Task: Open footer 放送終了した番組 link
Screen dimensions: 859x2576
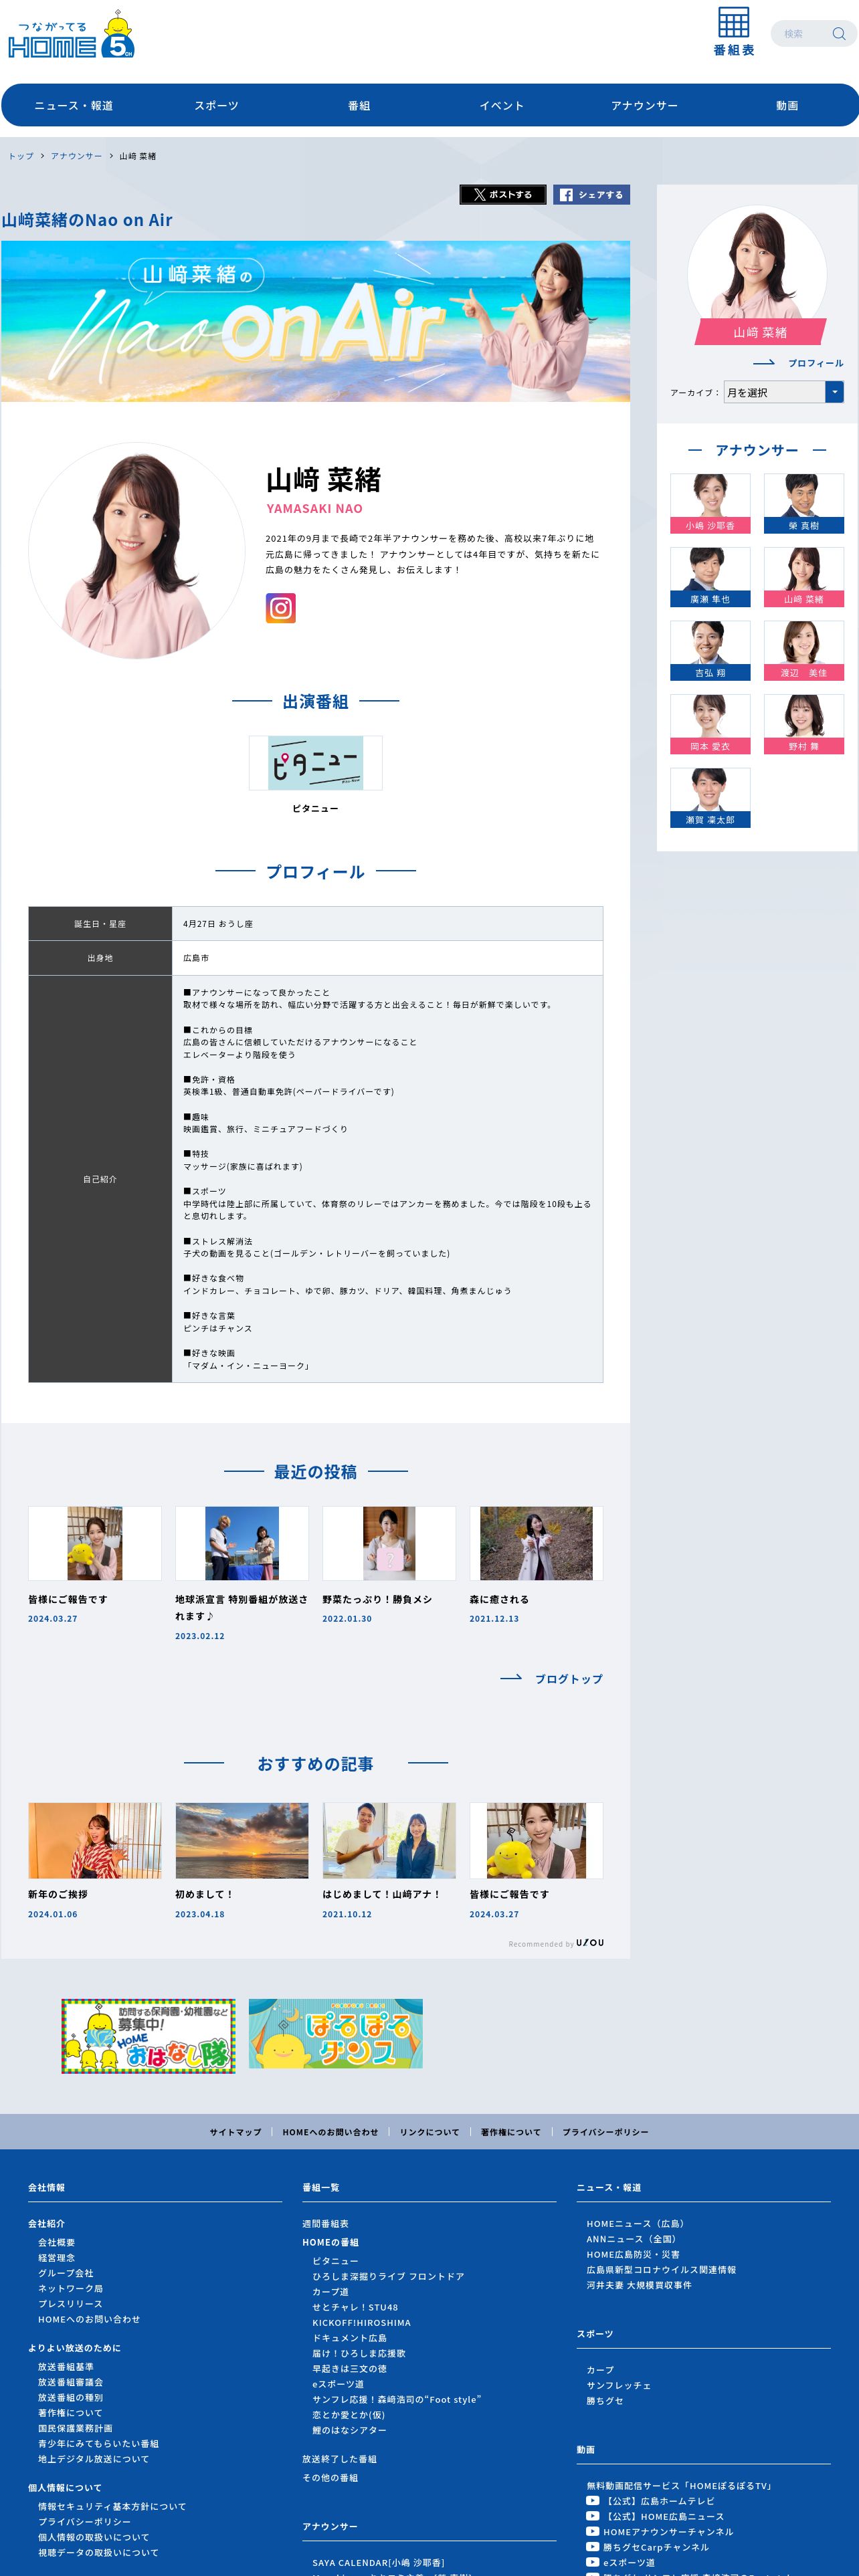Action: (339, 2459)
